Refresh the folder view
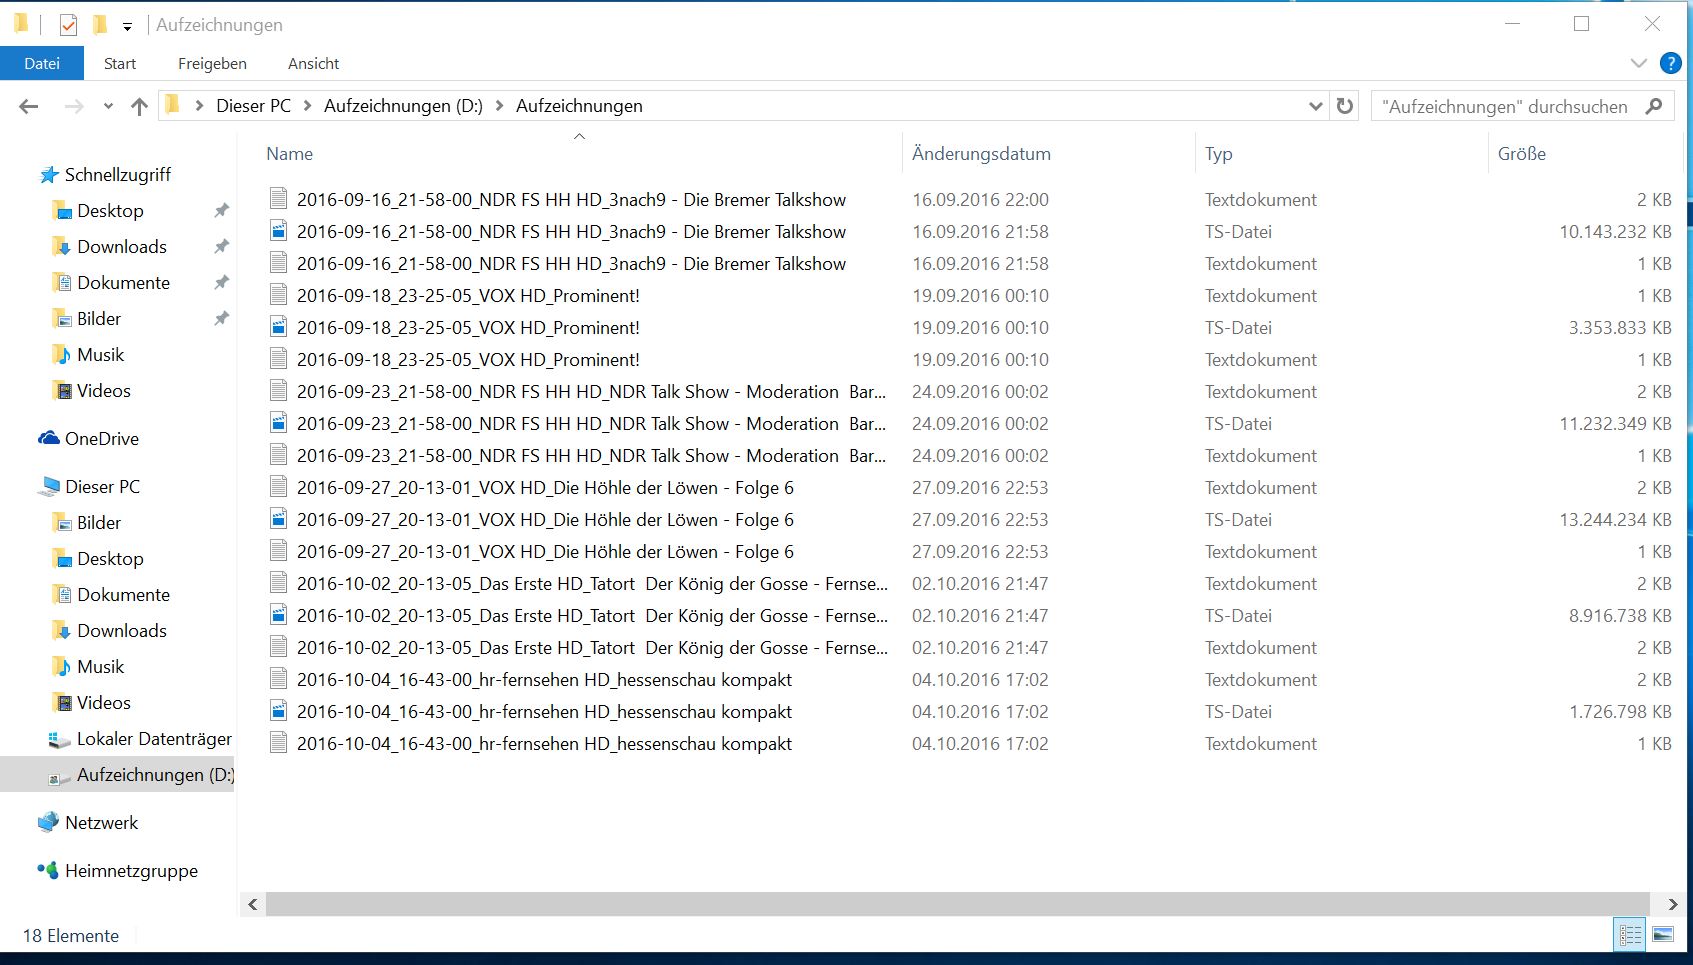Viewport: 1693px width, 965px height. pos(1345,106)
